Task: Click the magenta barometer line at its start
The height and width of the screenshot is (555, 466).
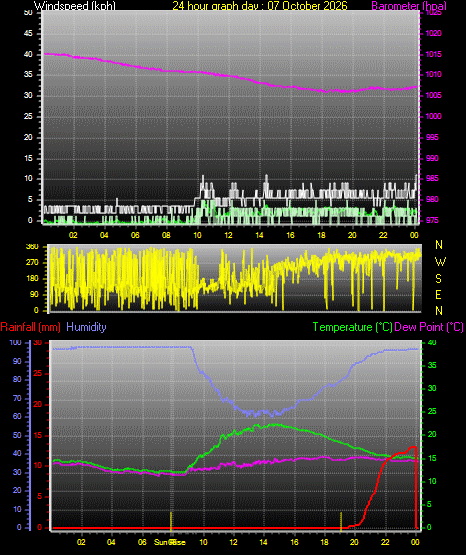Action: coord(46,54)
